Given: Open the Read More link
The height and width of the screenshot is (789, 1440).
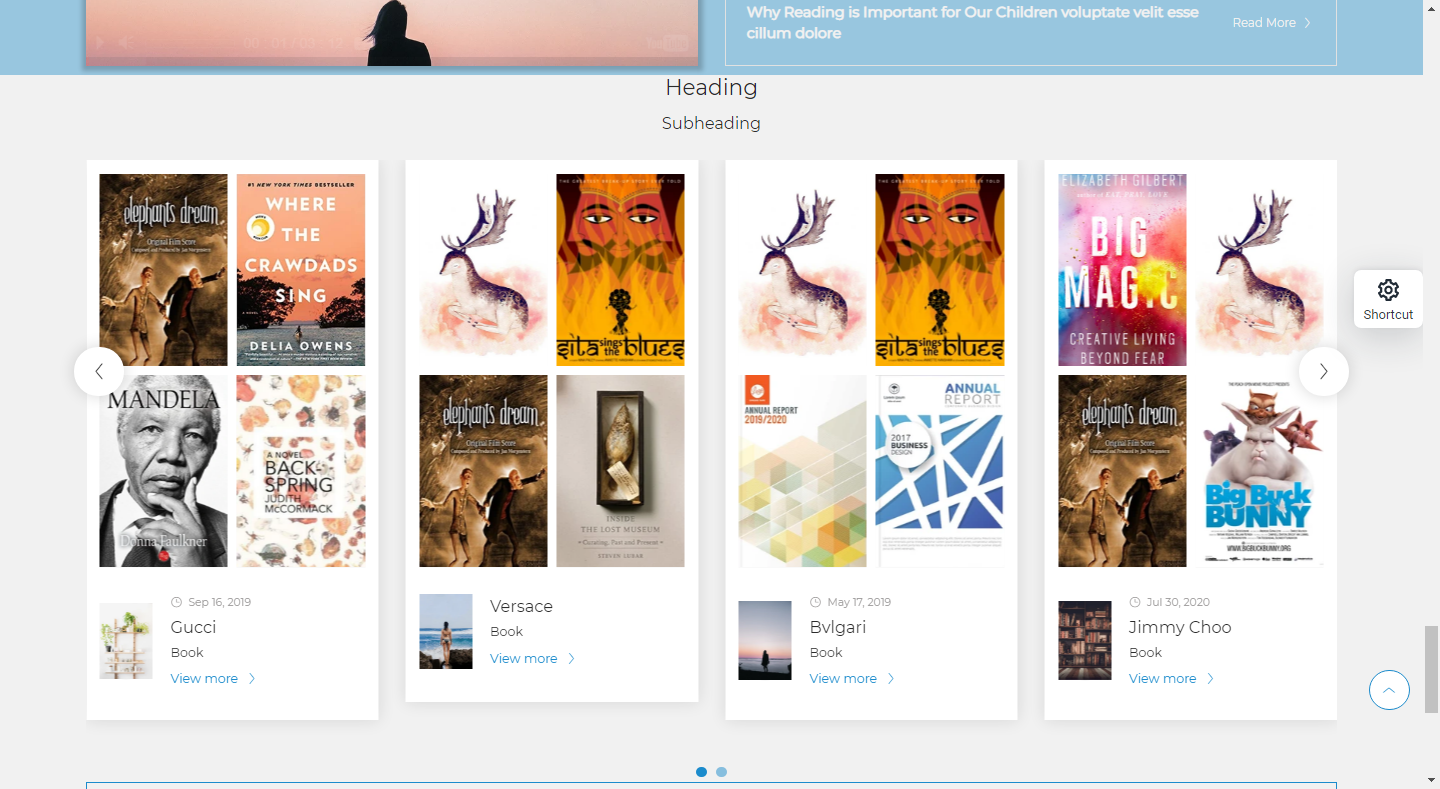Looking at the screenshot, I should pos(1264,23).
